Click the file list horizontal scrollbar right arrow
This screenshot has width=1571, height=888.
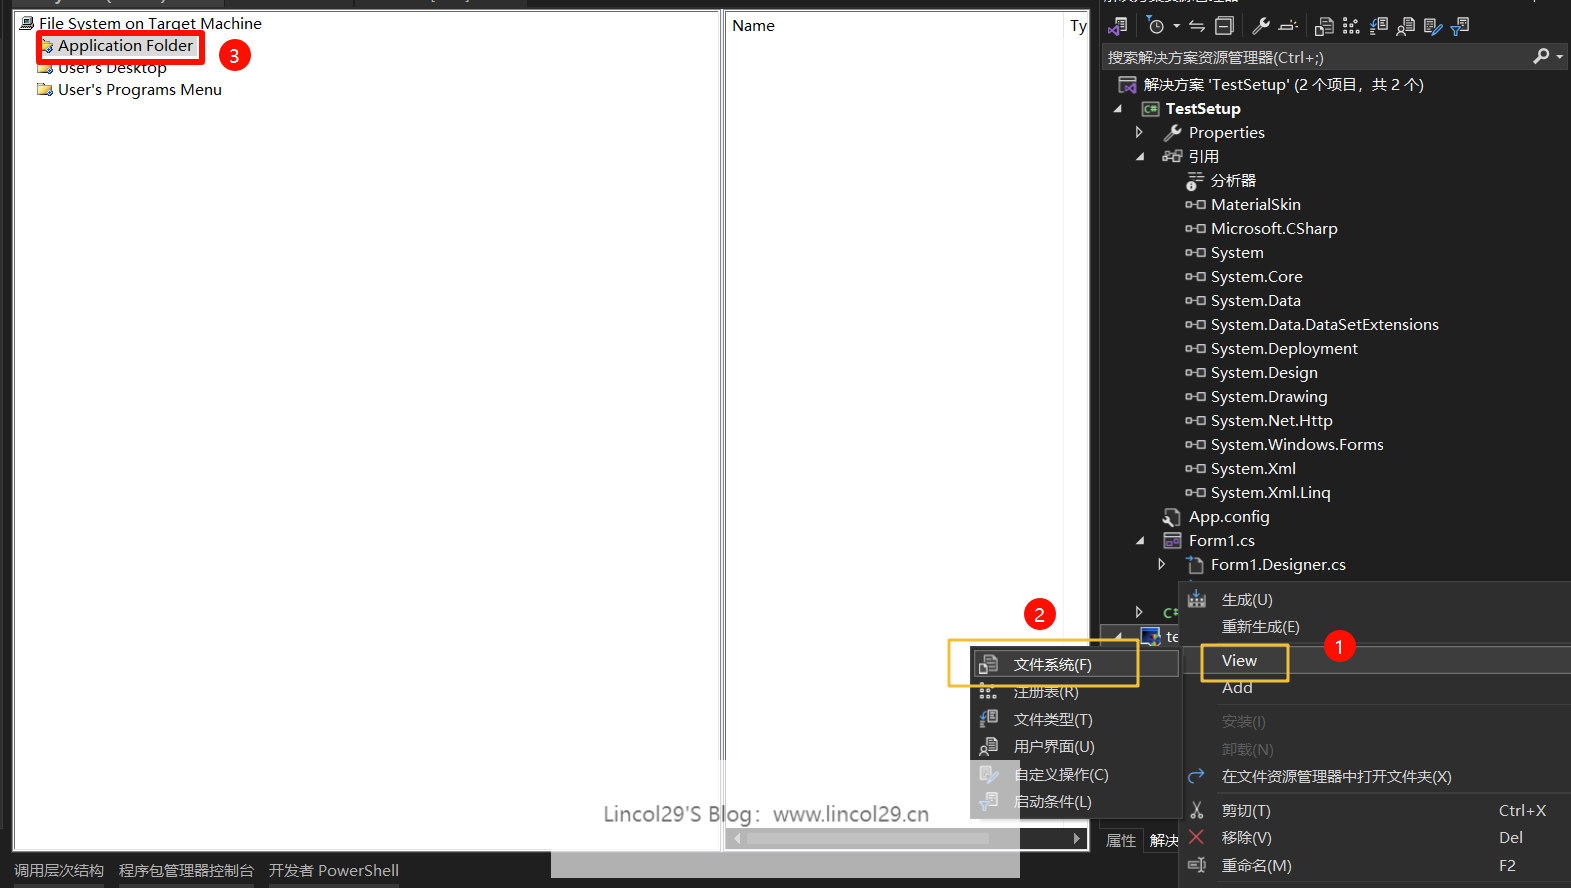point(1076,838)
